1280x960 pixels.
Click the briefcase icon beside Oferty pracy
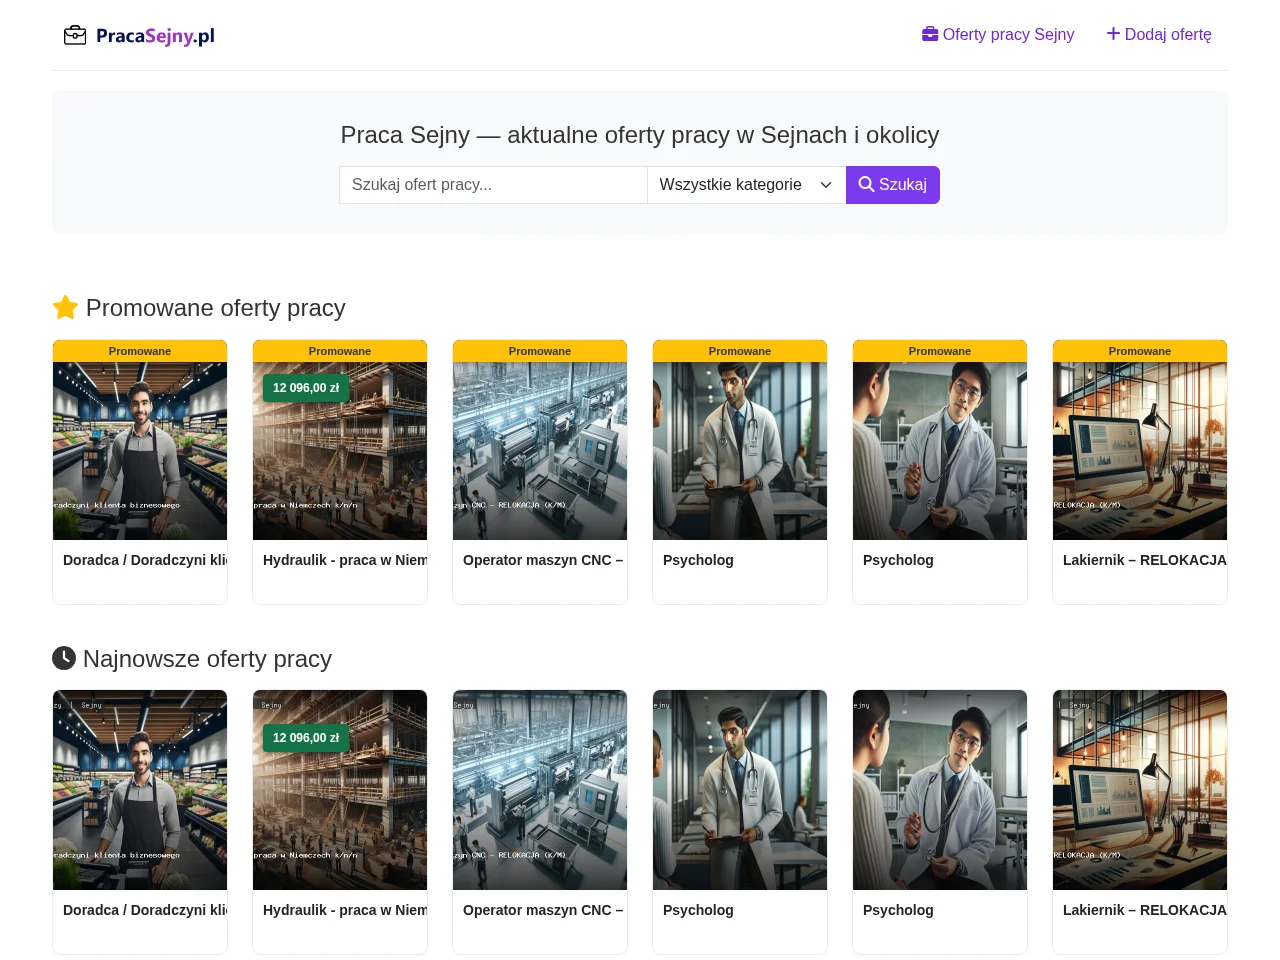[930, 34]
